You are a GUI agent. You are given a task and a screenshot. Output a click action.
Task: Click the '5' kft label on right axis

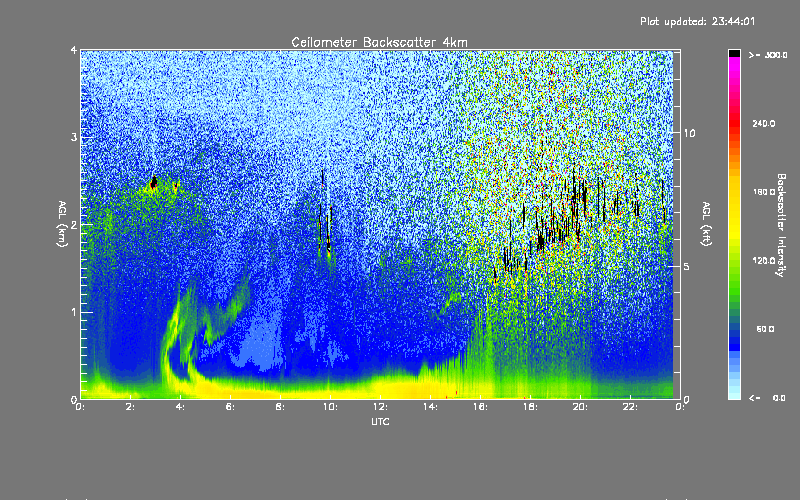tap(687, 267)
